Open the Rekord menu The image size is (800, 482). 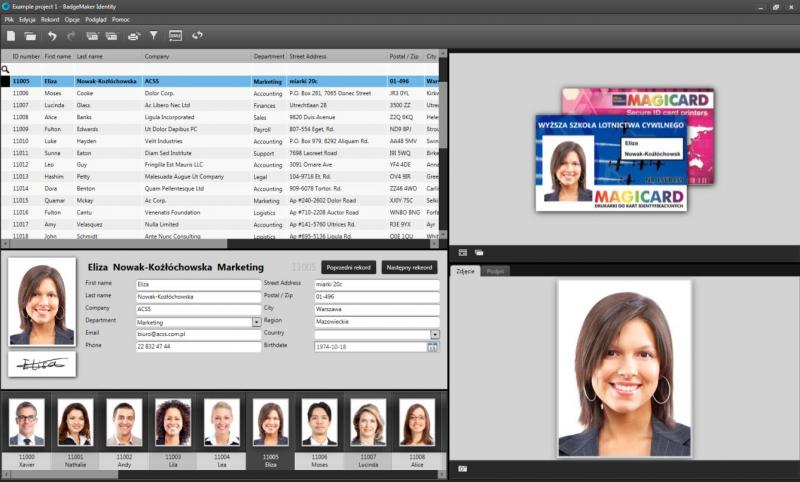pyautogui.click(x=50, y=19)
